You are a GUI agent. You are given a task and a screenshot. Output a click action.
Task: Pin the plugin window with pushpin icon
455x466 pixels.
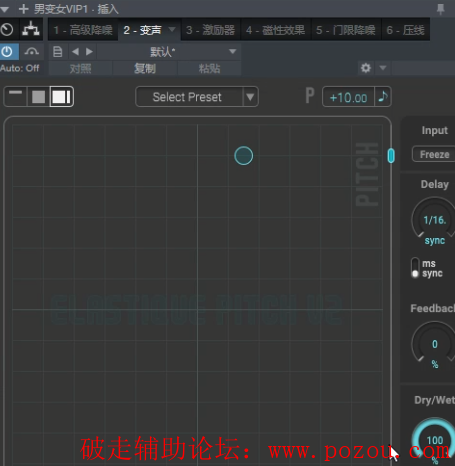pyautogui.click(x=441, y=9)
